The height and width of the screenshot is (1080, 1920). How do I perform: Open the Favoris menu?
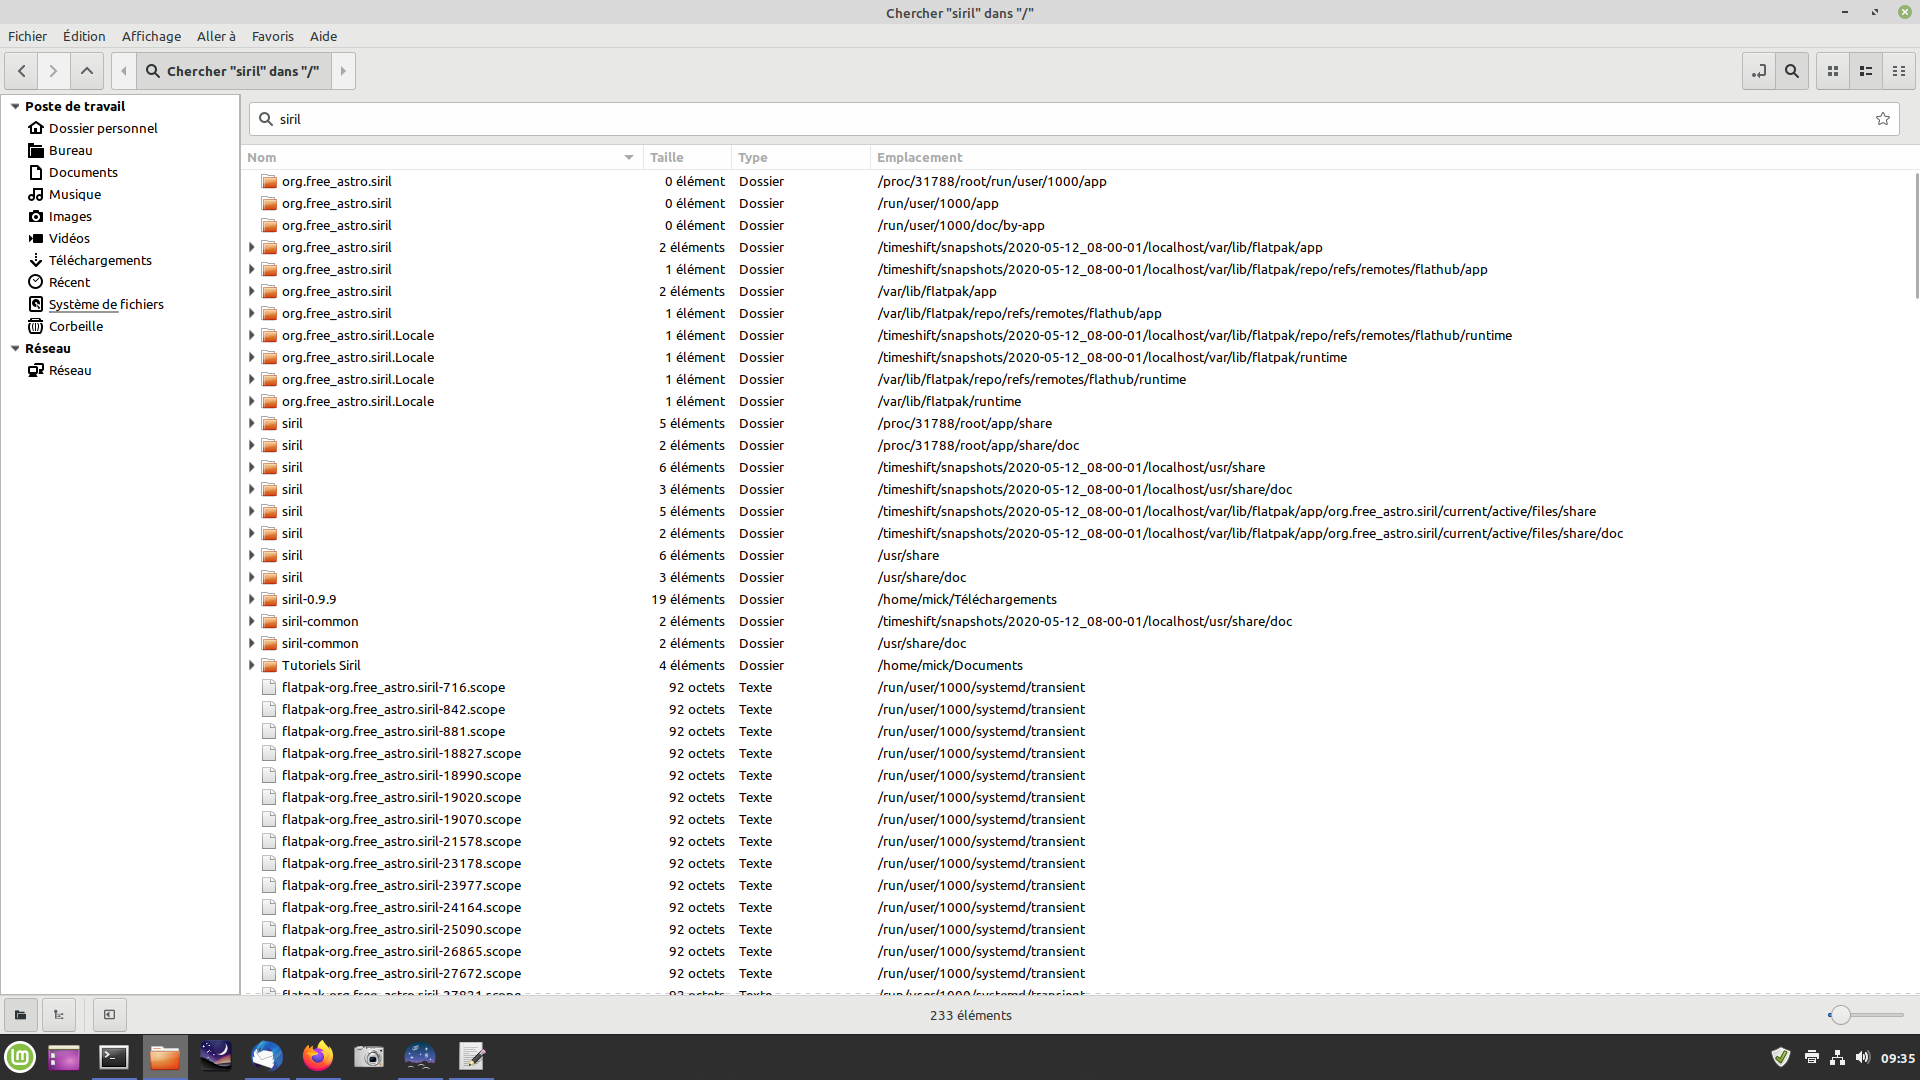click(x=272, y=36)
